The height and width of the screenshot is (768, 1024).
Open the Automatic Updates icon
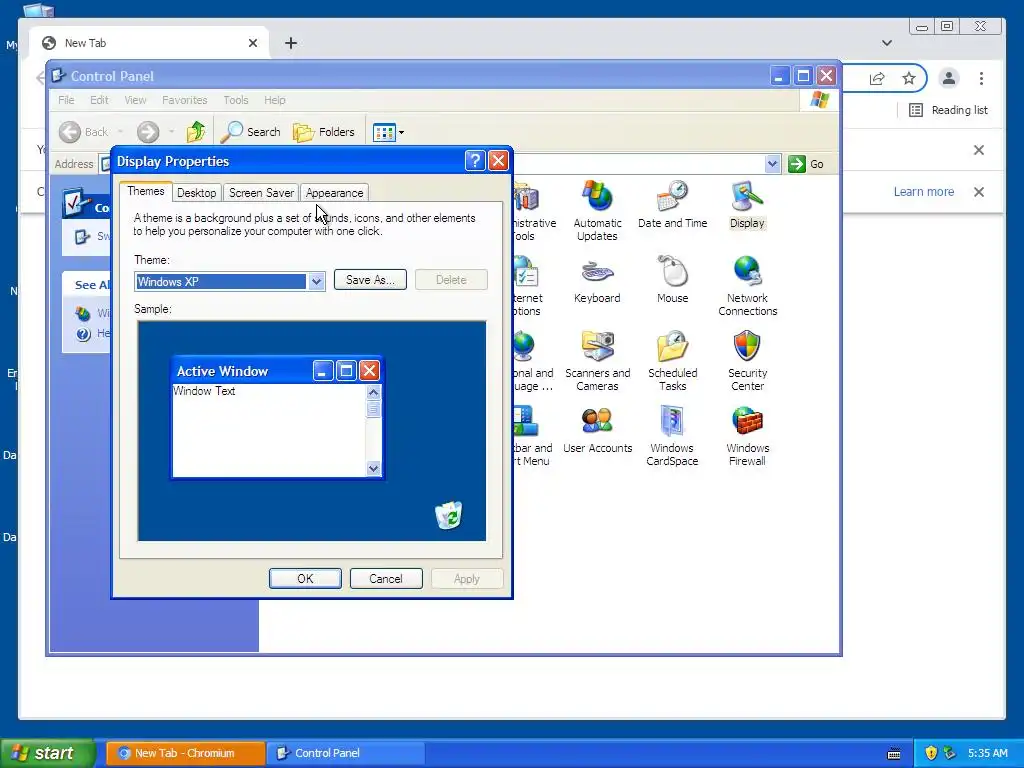point(597,210)
